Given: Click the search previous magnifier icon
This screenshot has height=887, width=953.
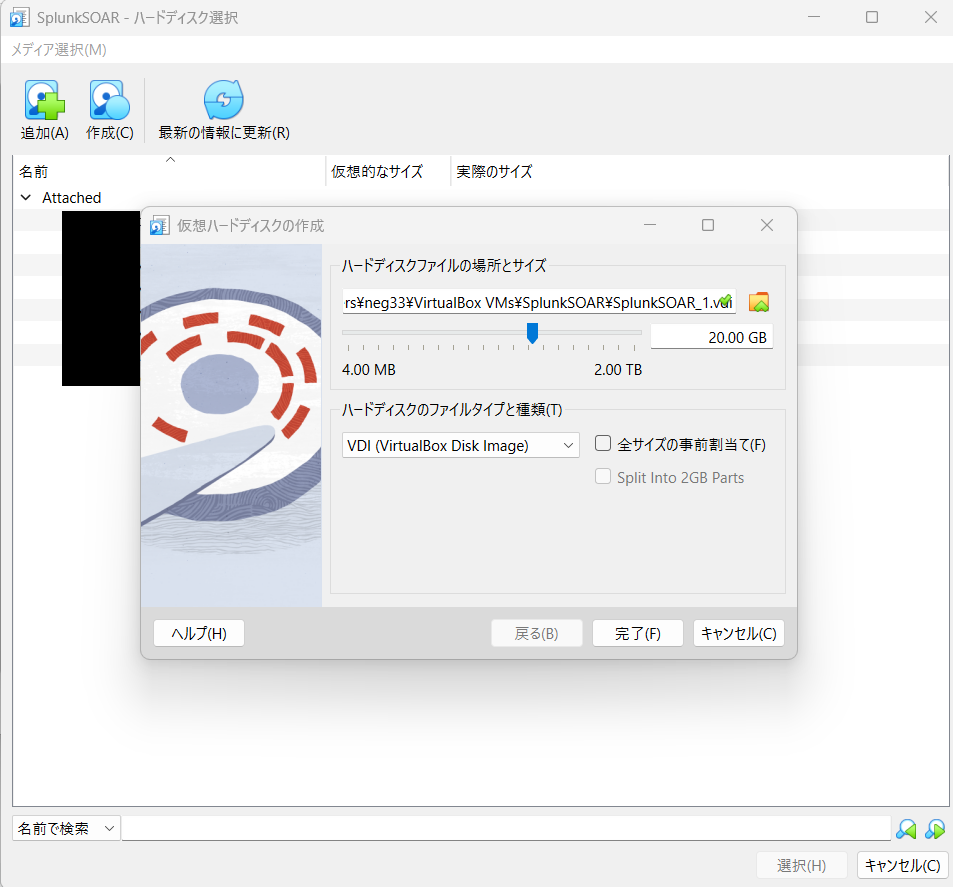Looking at the screenshot, I should click(906, 829).
